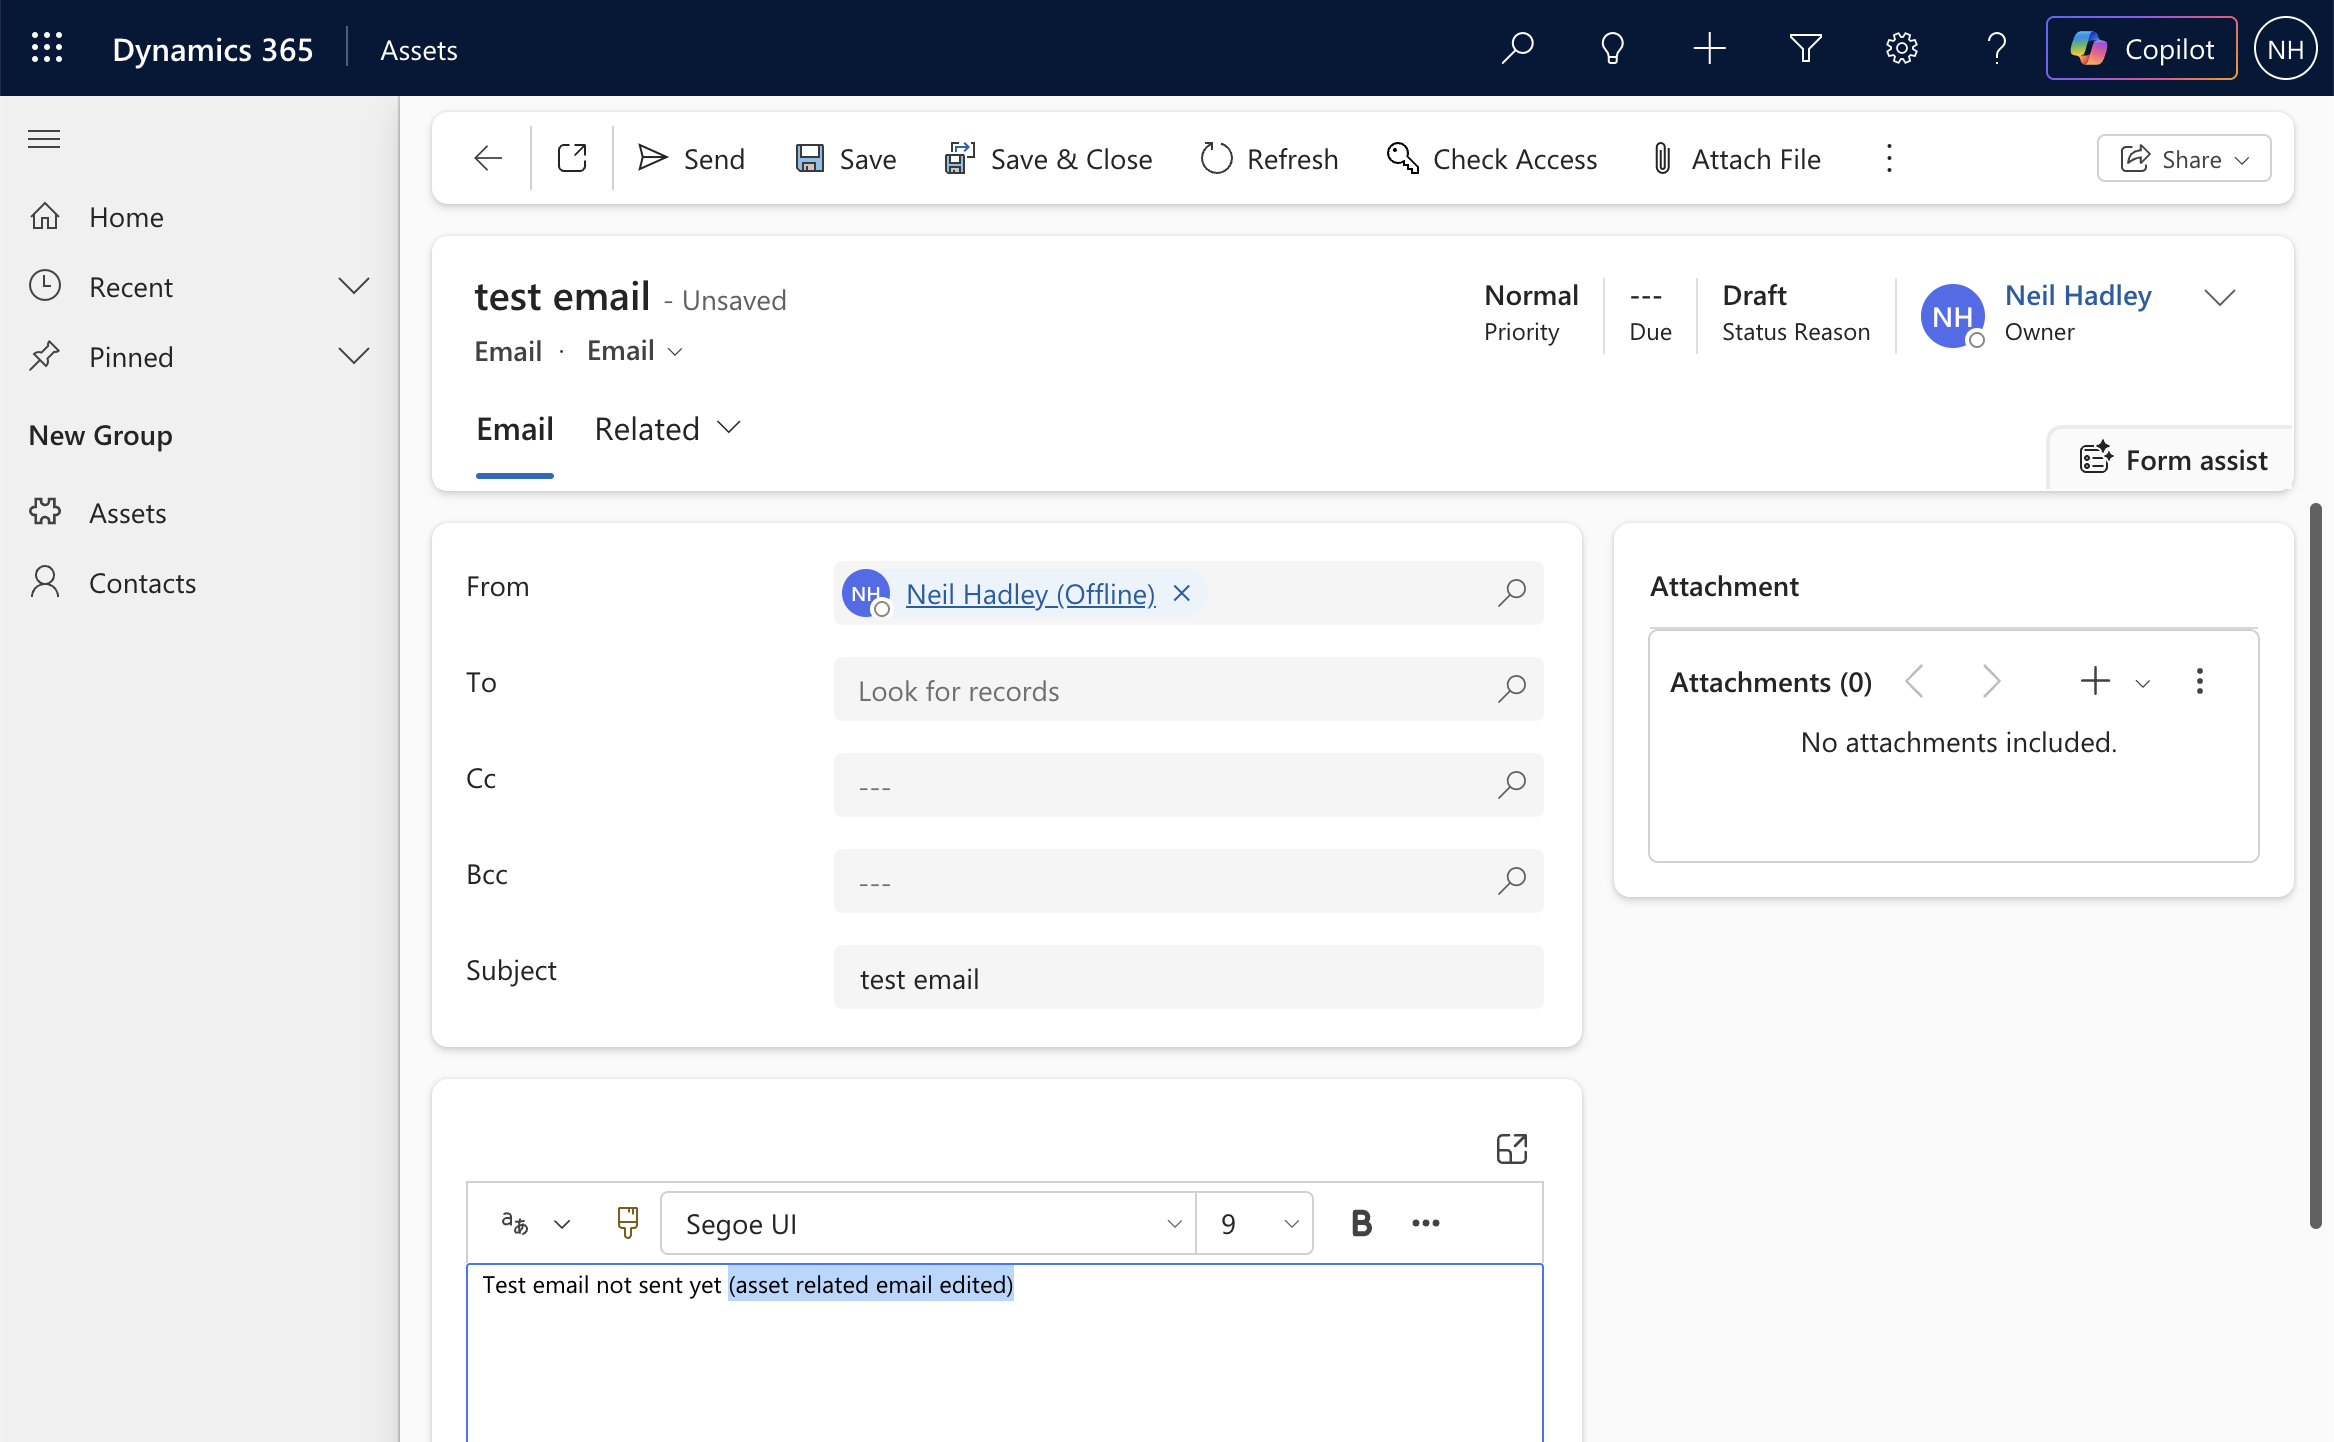Open the settings gear icon

click(1901, 48)
